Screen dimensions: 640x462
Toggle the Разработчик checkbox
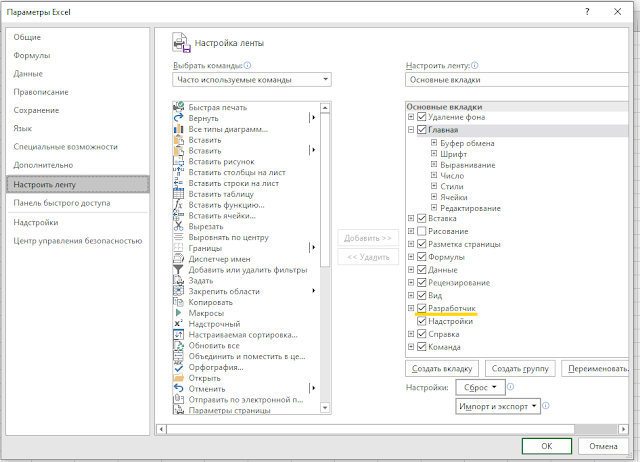422,308
